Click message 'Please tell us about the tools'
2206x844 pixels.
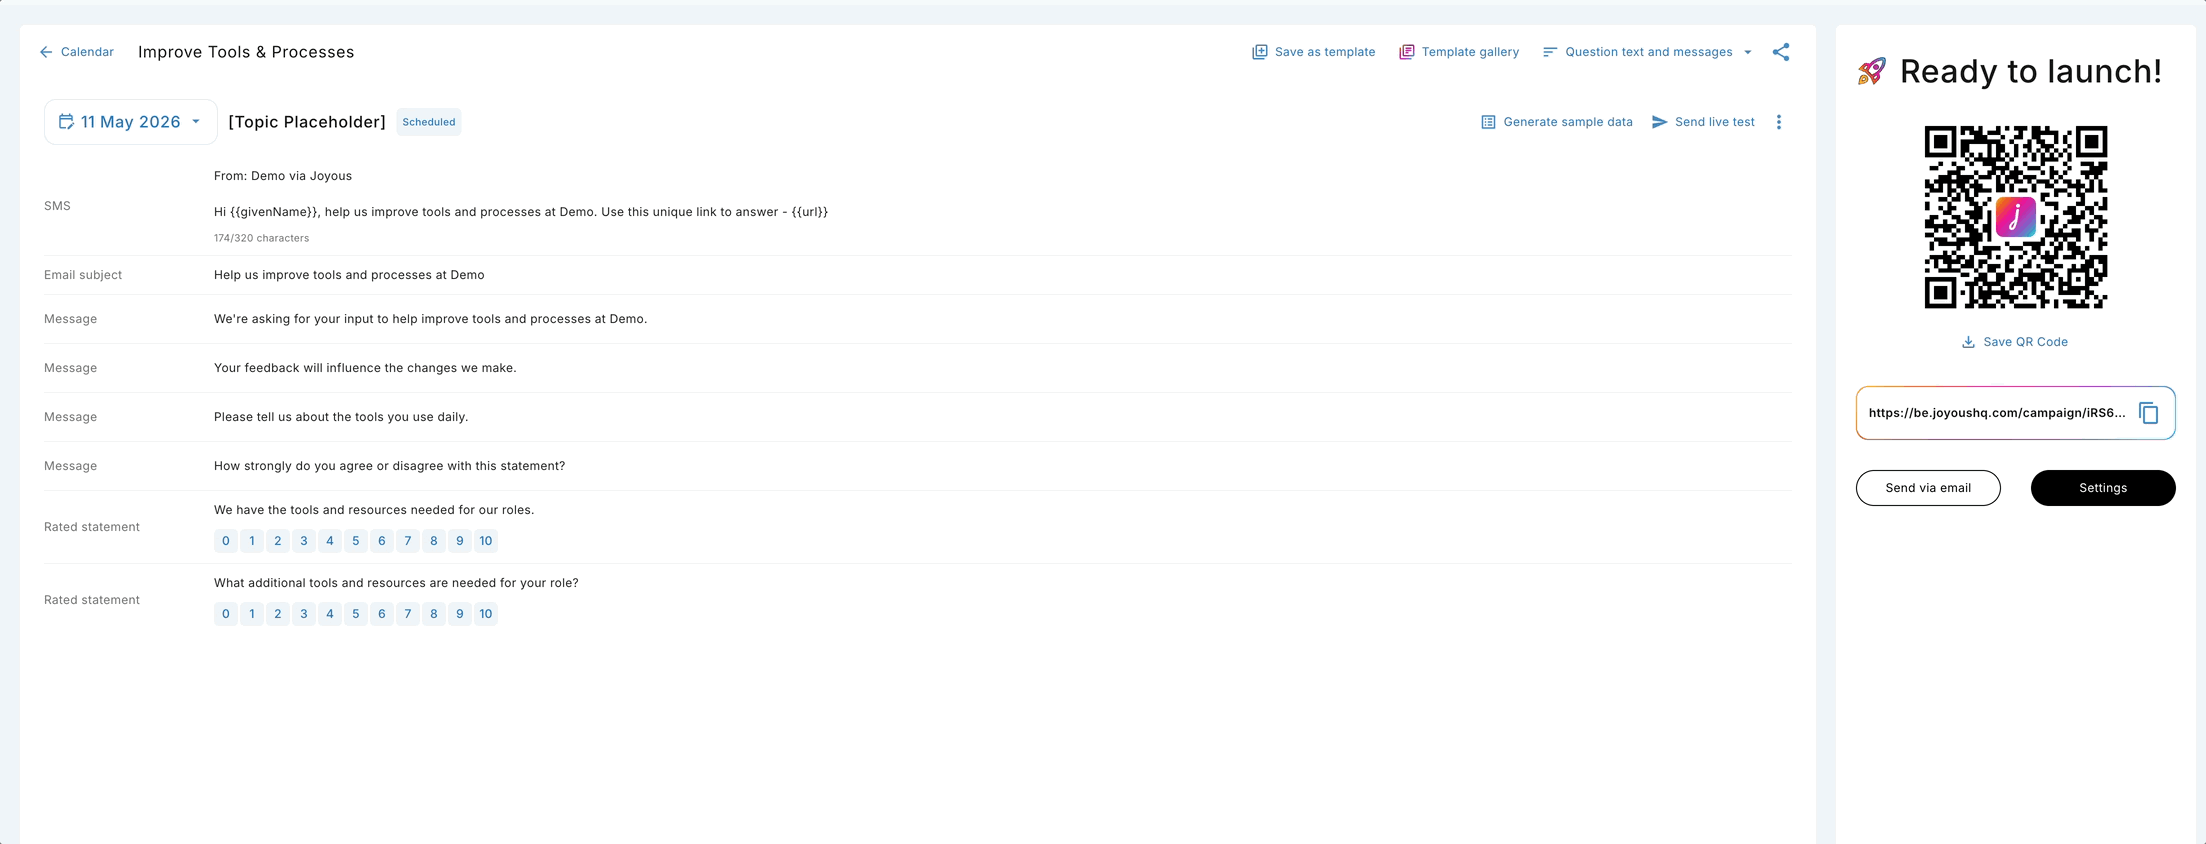click(x=341, y=417)
